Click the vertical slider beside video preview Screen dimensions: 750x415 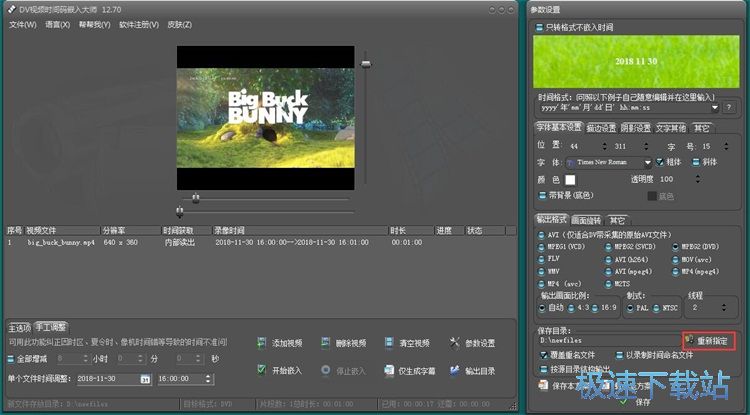[366, 64]
